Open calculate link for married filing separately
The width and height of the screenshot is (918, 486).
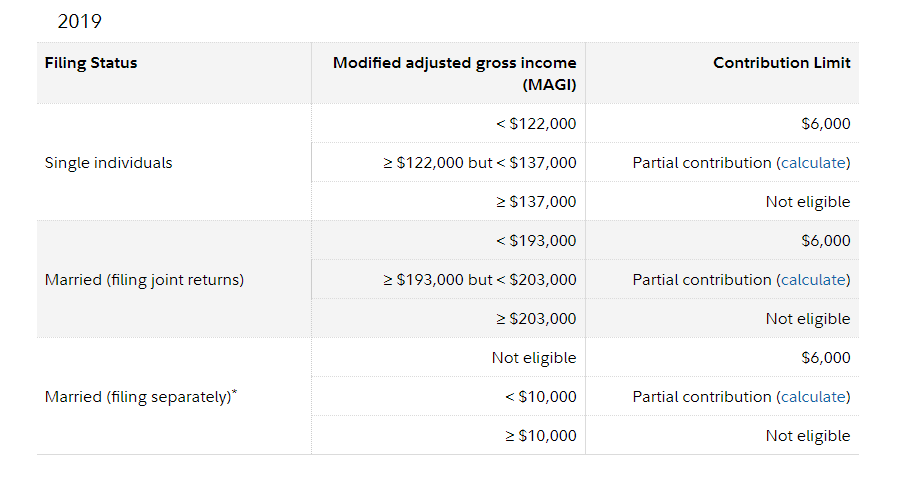click(x=813, y=397)
